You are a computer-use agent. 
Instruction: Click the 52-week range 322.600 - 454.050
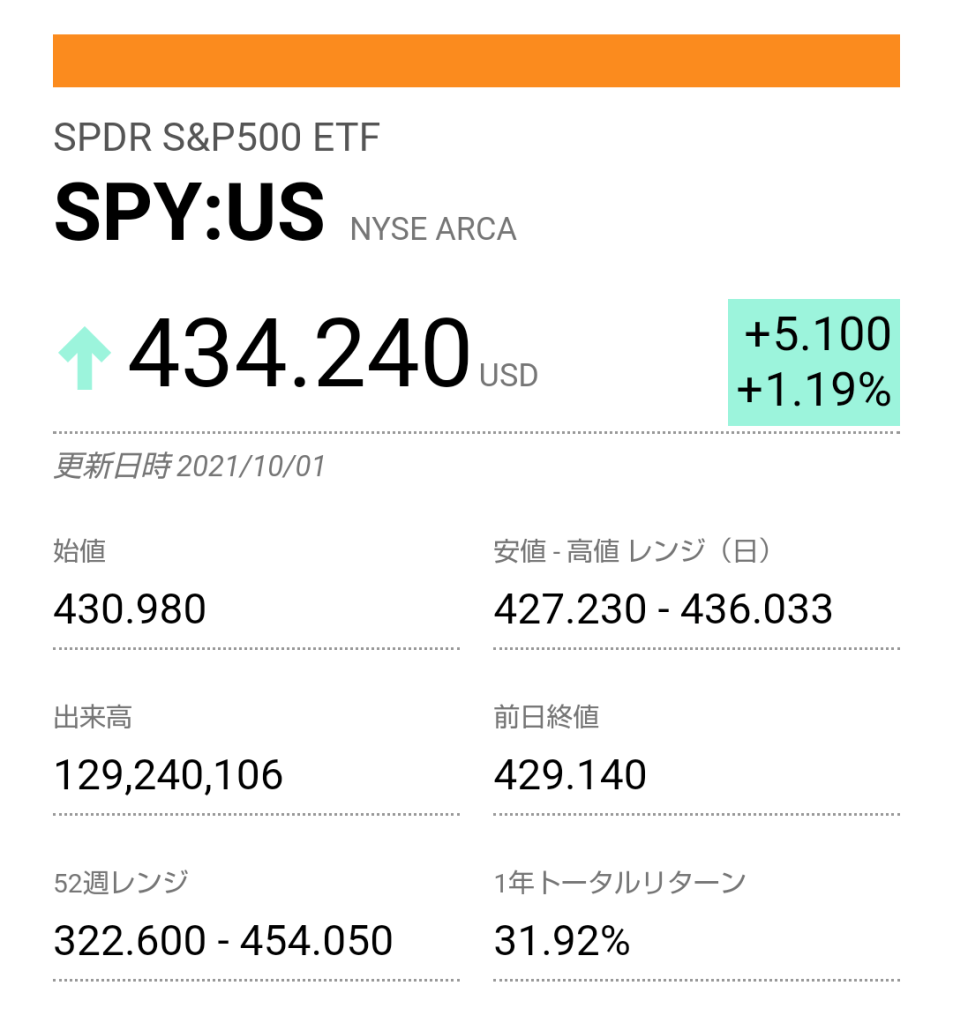coord(222,940)
